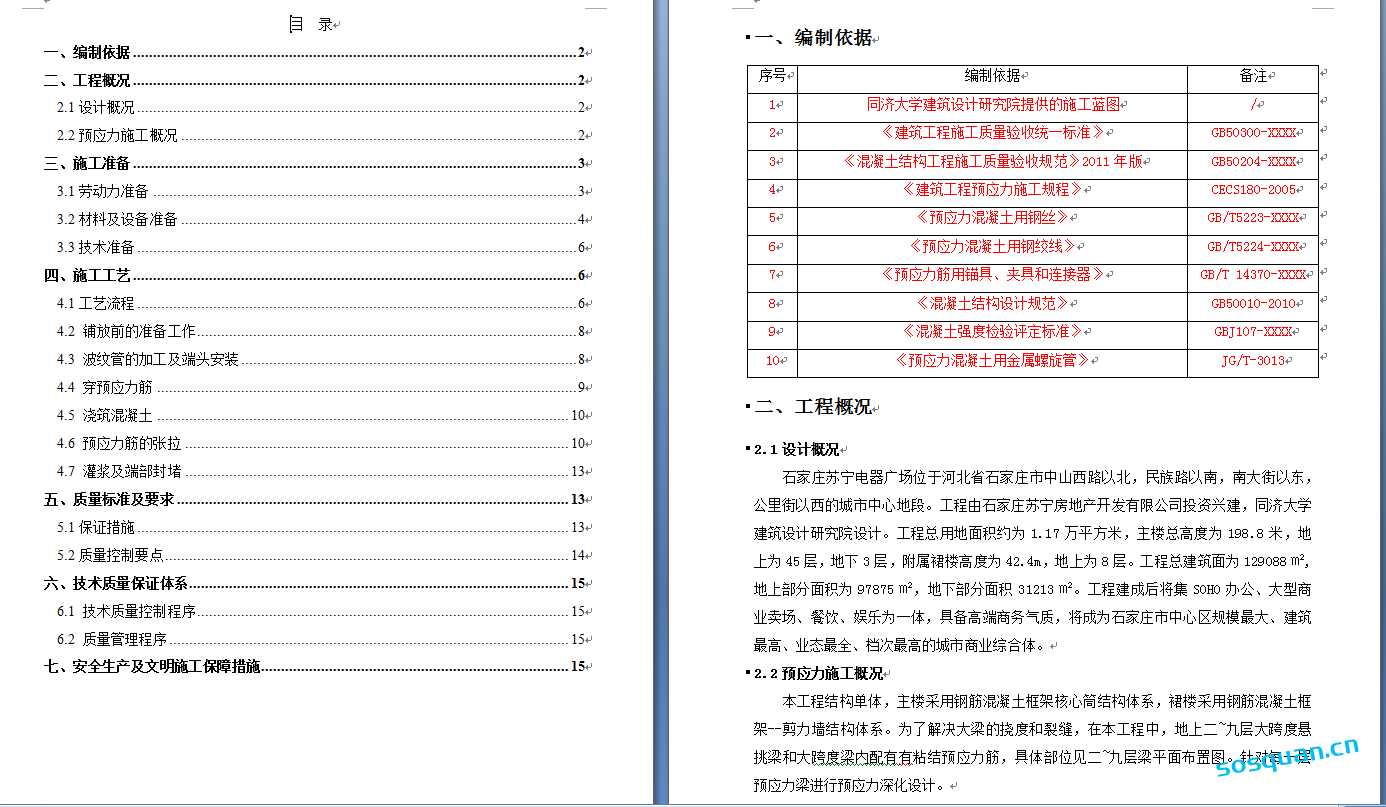
Task: Click the 编制依据 column header in the table
Action: [992, 76]
